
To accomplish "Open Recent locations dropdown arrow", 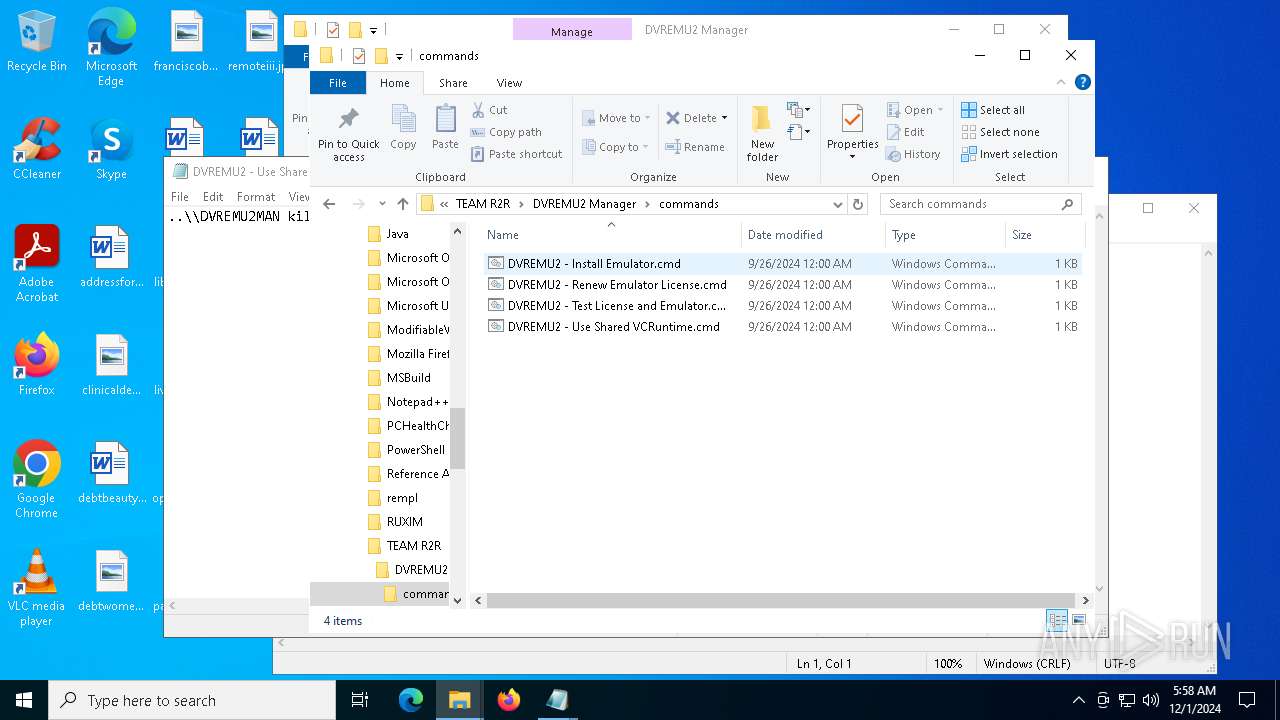I will [x=382, y=204].
